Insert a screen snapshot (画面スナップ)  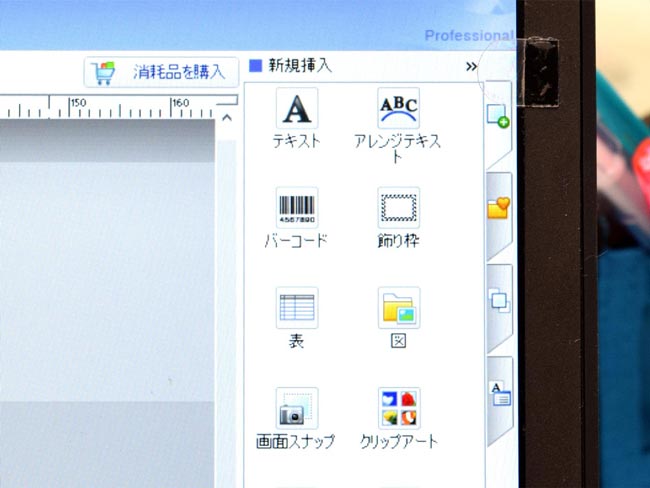point(297,408)
